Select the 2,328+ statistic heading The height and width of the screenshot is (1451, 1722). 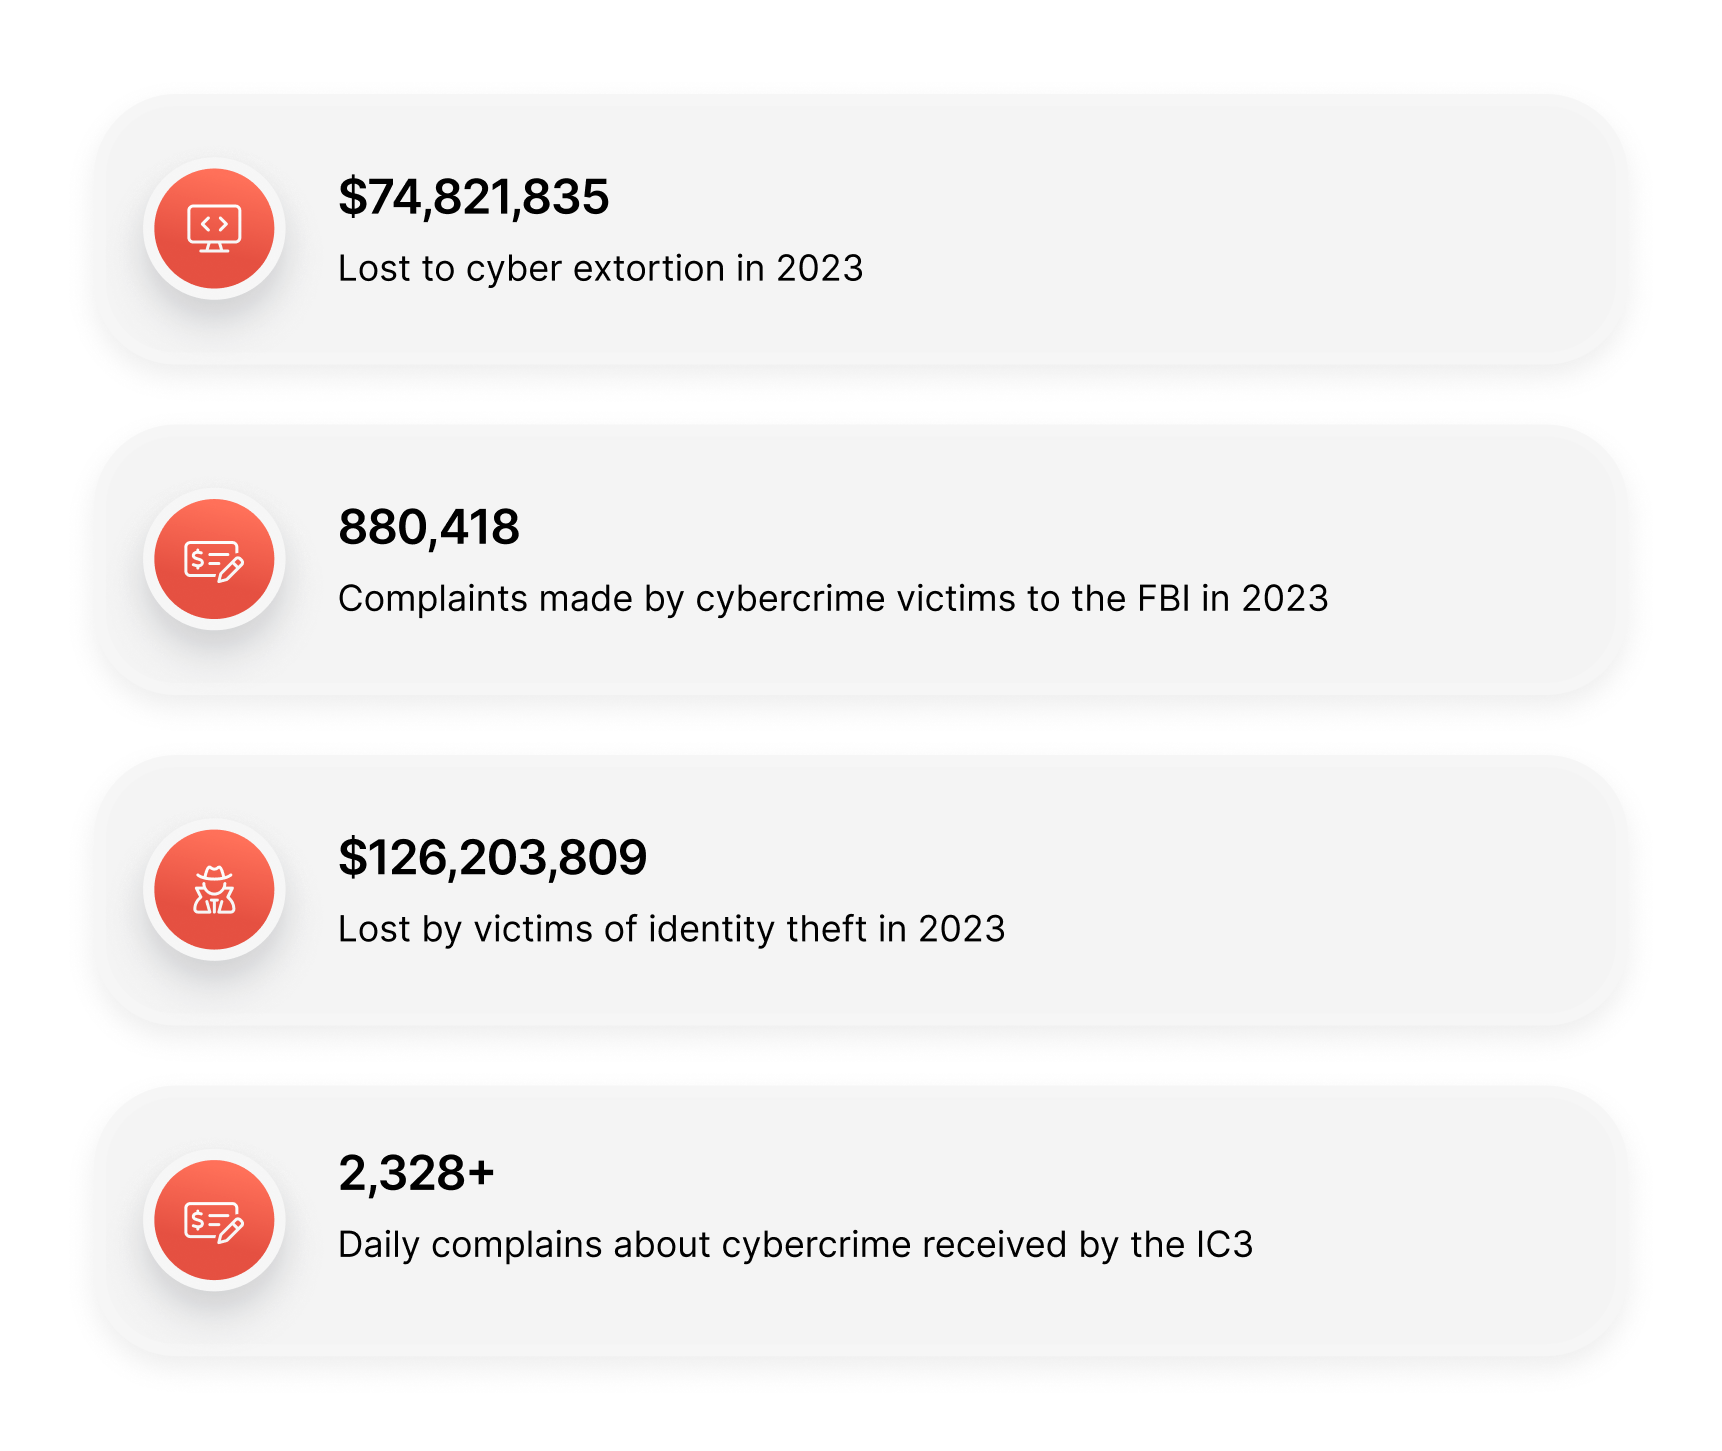[x=416, y=1173]
